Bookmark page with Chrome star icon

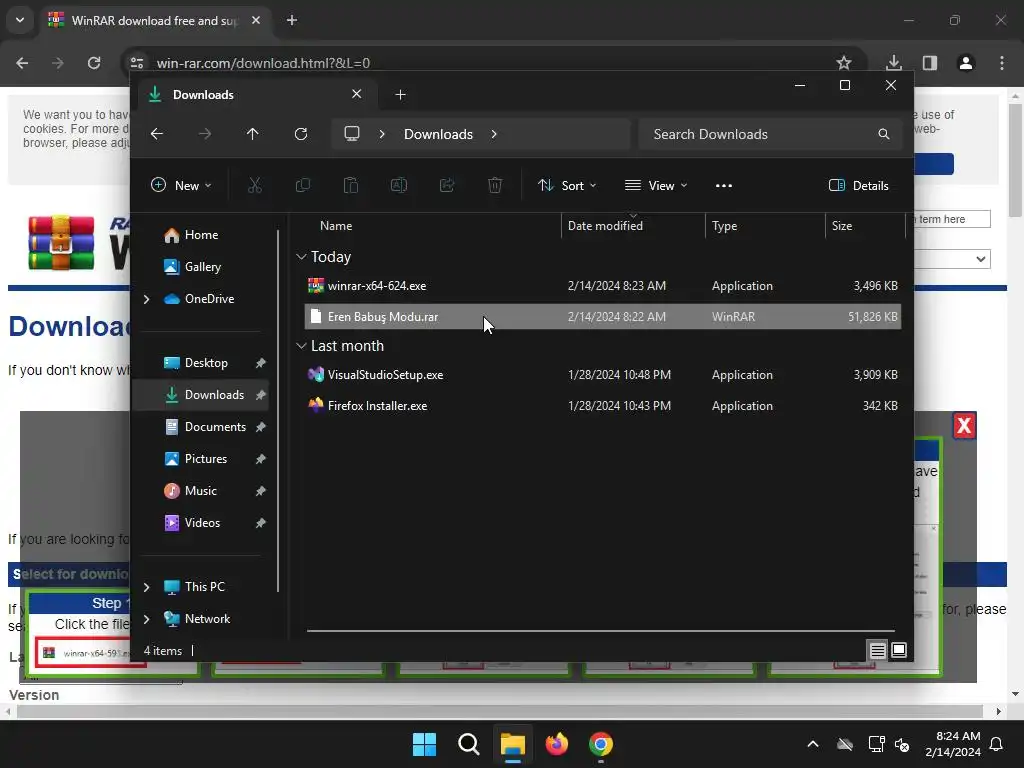click(x=844, y=63)
